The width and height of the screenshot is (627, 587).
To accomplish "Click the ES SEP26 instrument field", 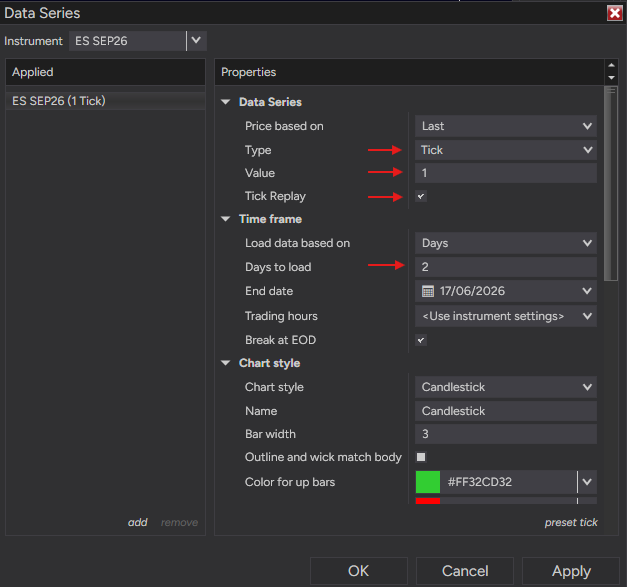I will (127, 41).
